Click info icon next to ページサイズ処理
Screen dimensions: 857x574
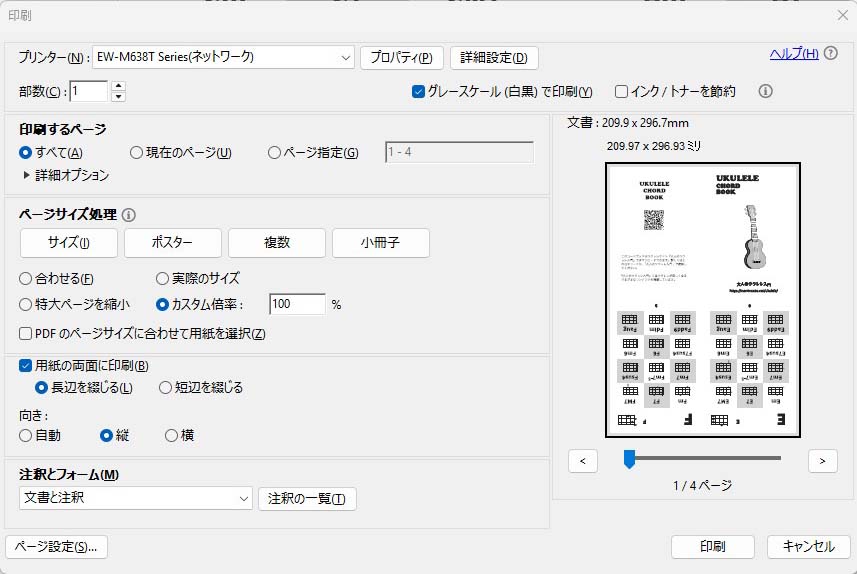[x=129, y=214]
